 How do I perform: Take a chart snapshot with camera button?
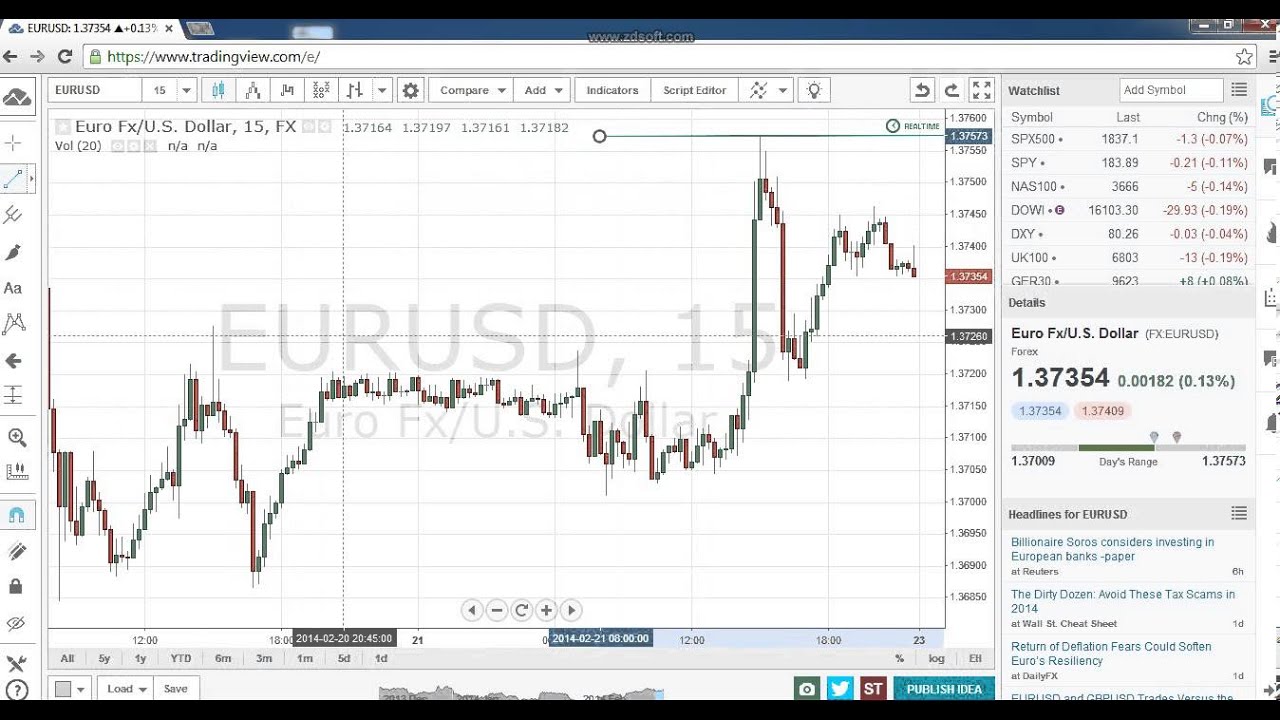pos(807,689)
